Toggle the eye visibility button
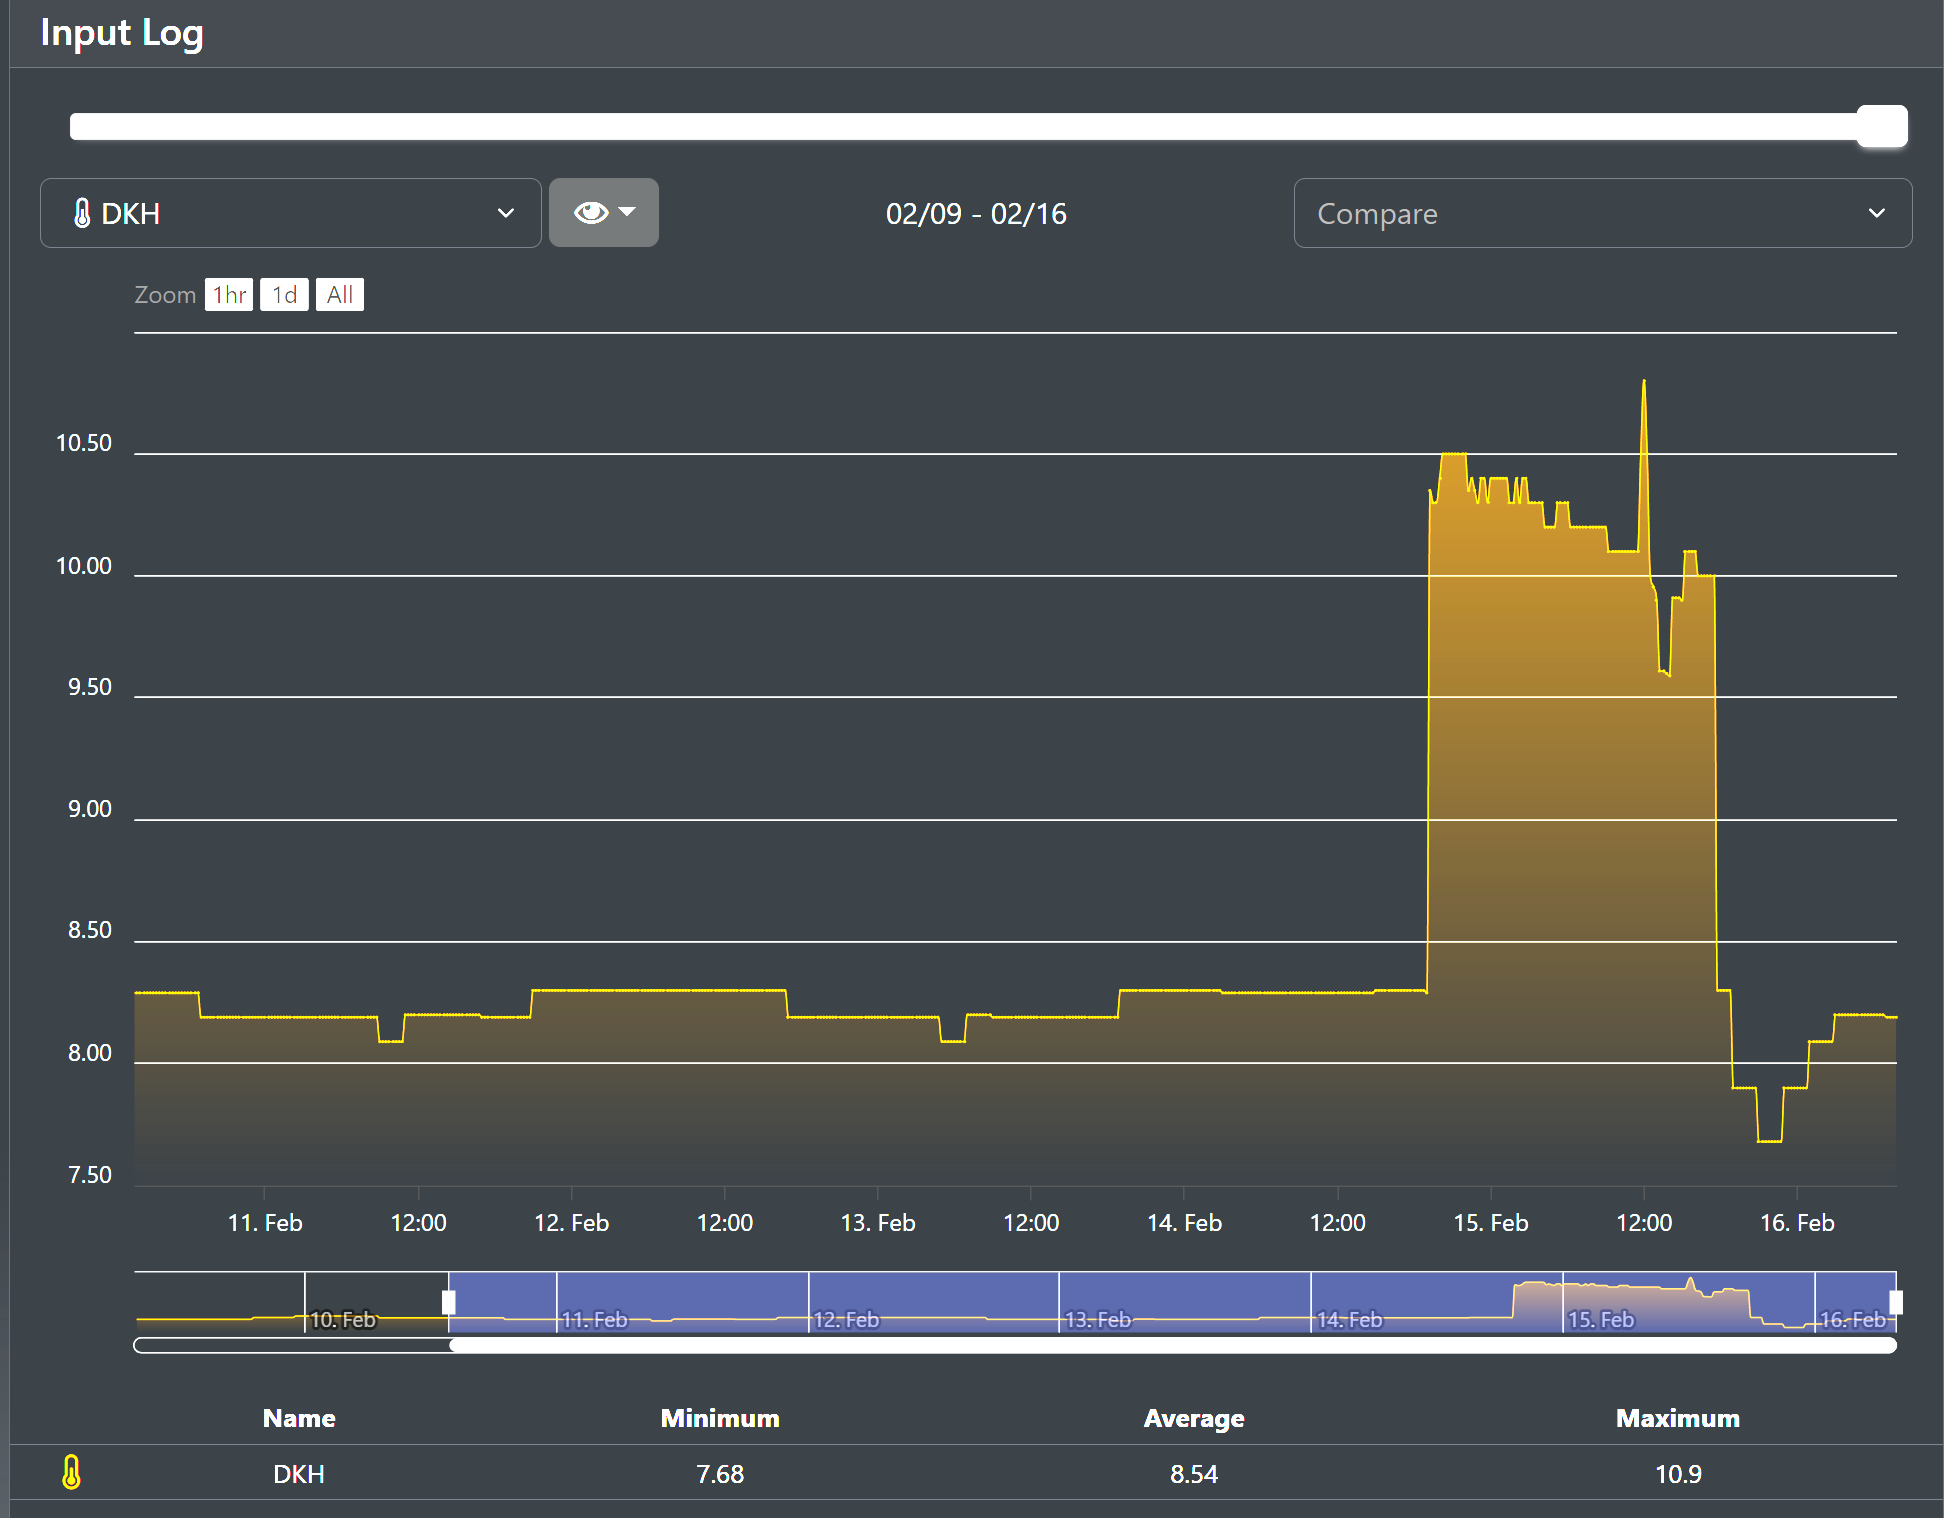The width and height of the screenshot is (1944, 1518). coord(591,213)
